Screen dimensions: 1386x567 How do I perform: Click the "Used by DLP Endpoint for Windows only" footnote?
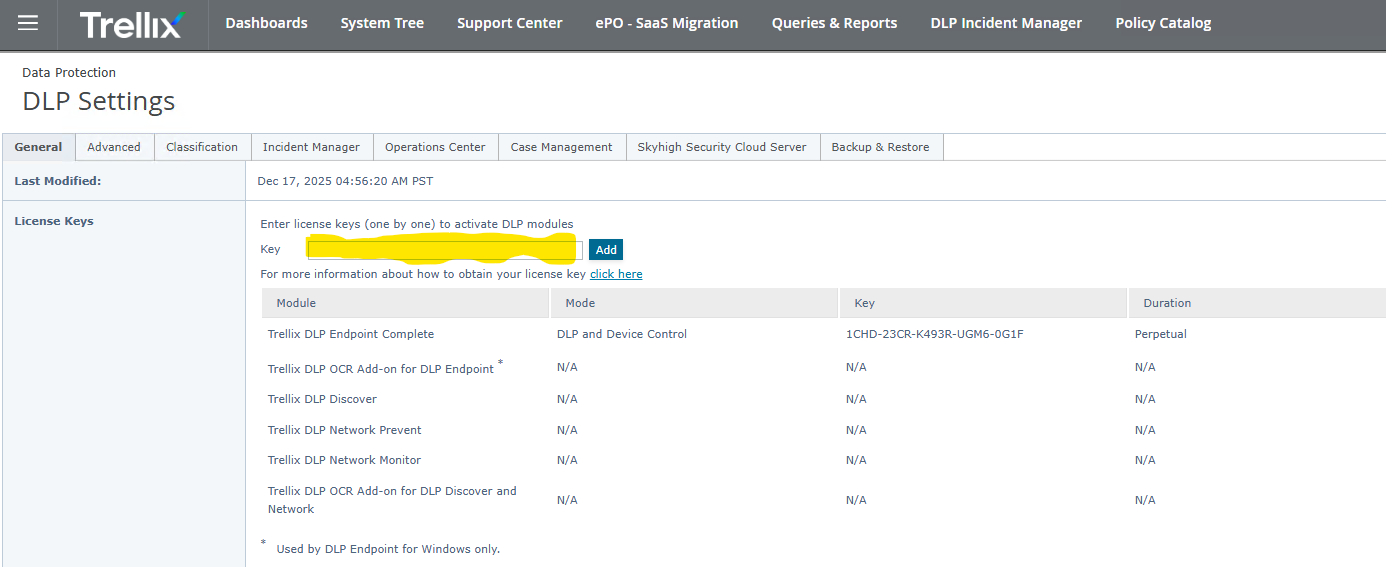point(388,549)
